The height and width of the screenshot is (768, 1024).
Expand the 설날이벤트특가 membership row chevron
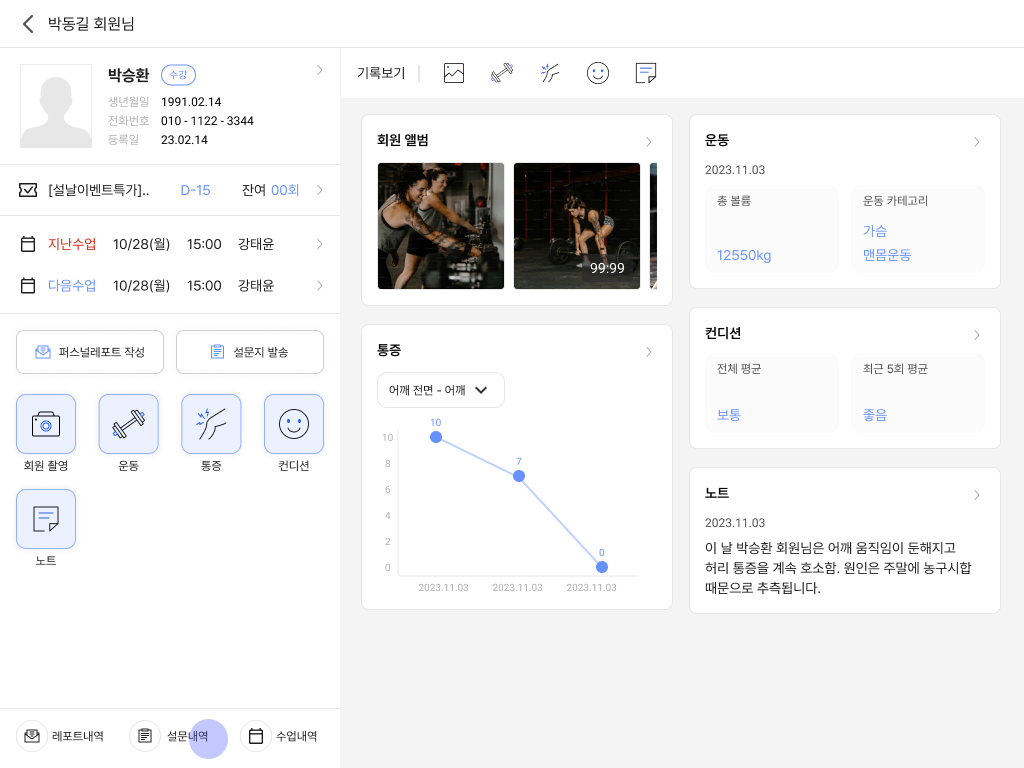320,190
